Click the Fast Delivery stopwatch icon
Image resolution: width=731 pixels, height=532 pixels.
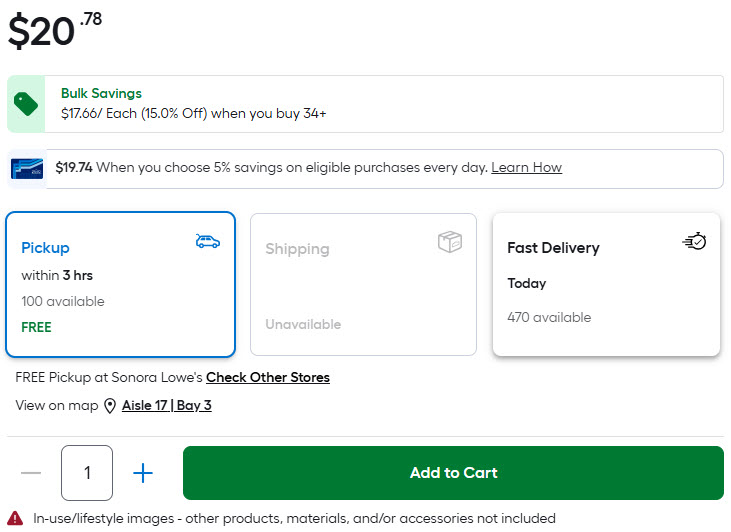point(694,241)
